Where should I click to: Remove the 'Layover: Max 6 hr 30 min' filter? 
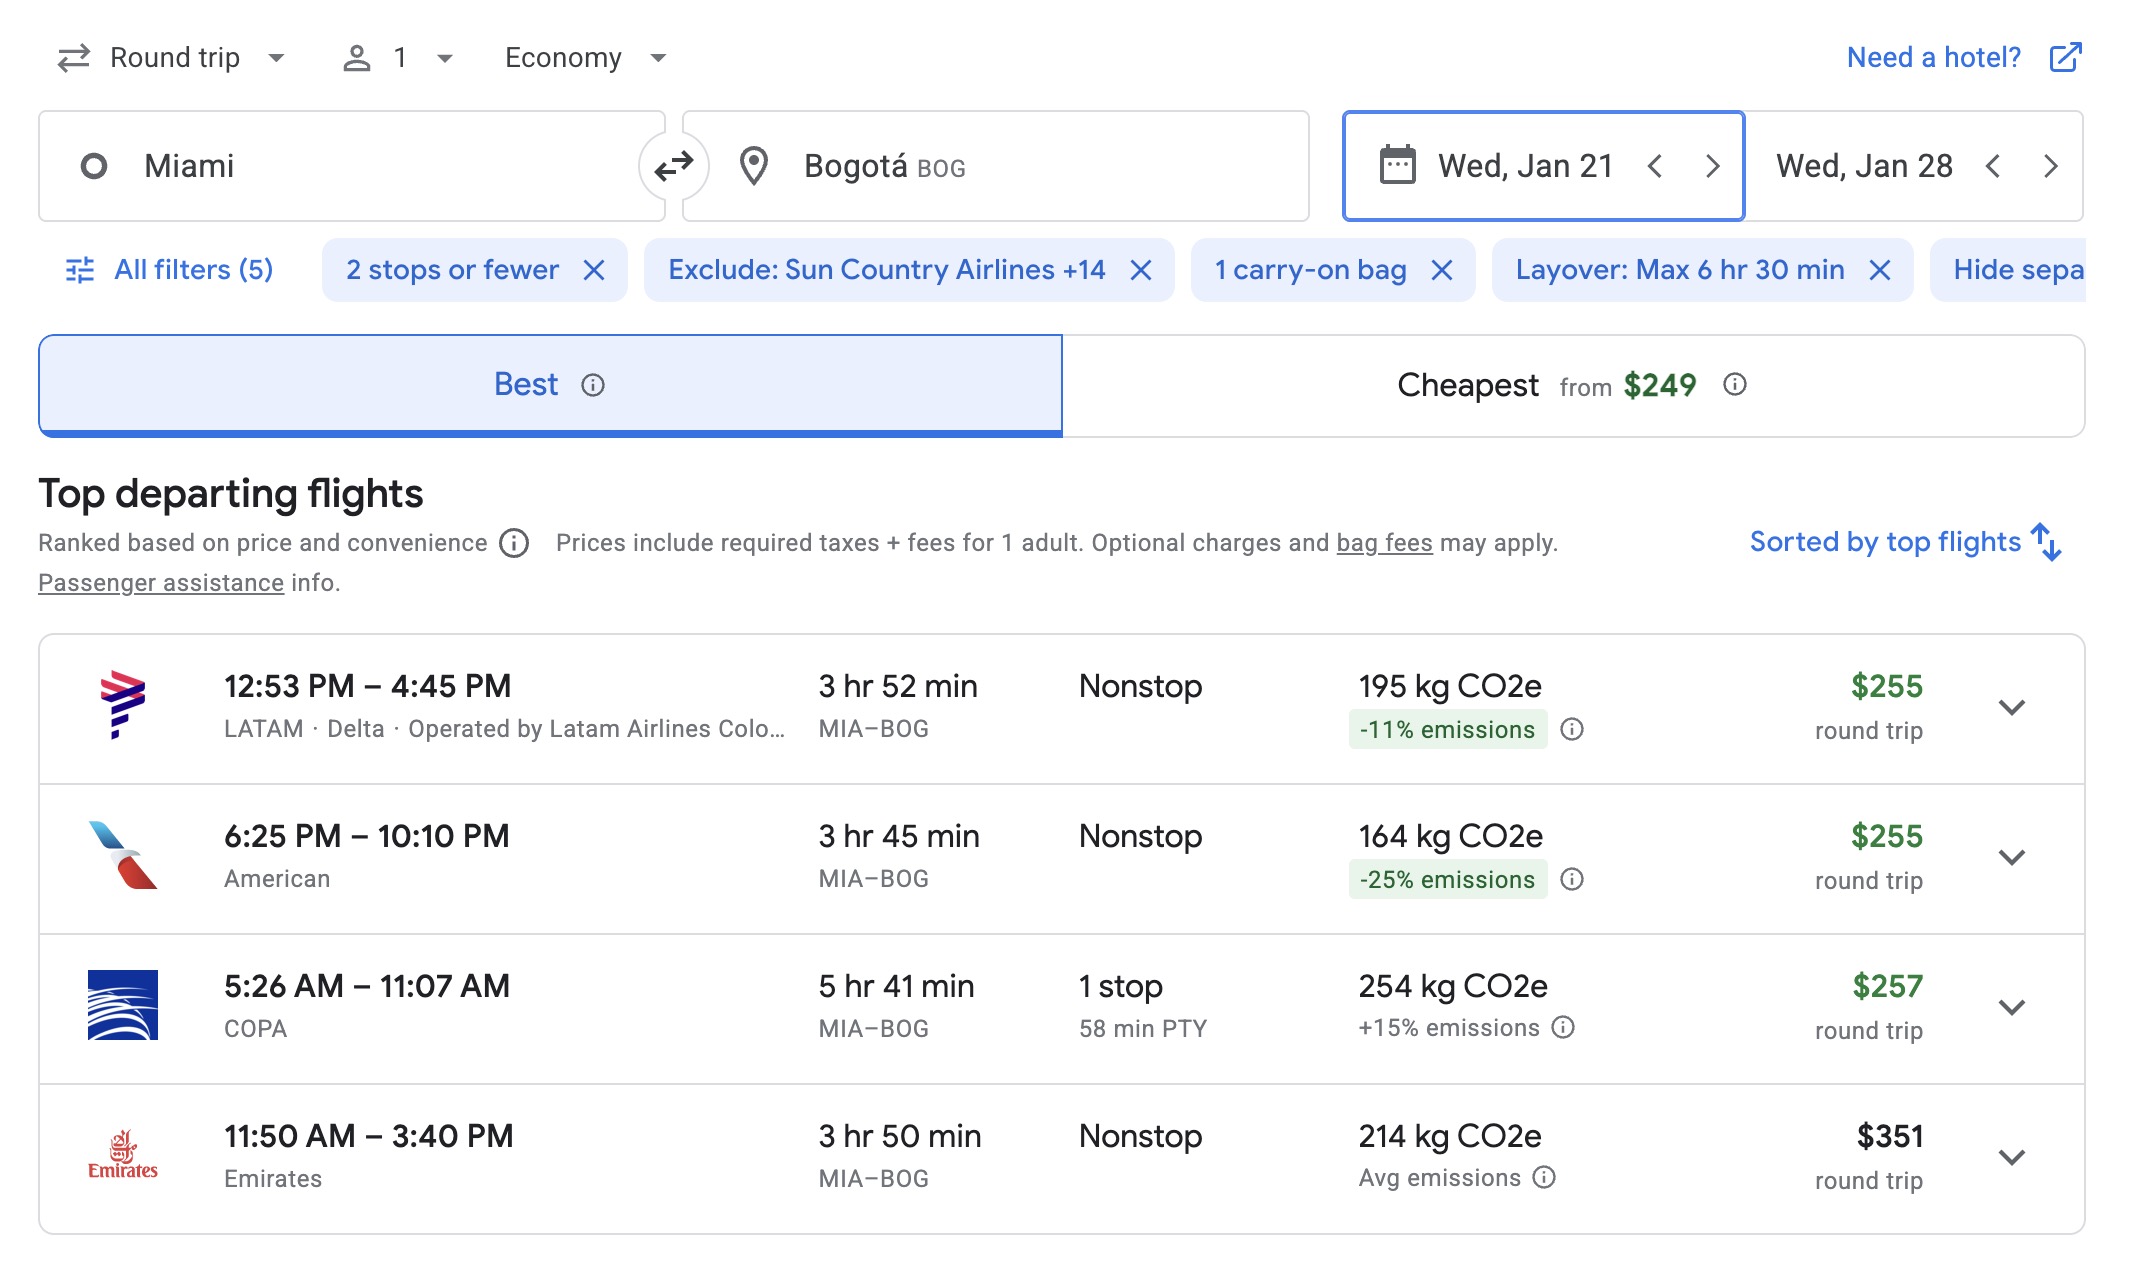[1879, 269]
